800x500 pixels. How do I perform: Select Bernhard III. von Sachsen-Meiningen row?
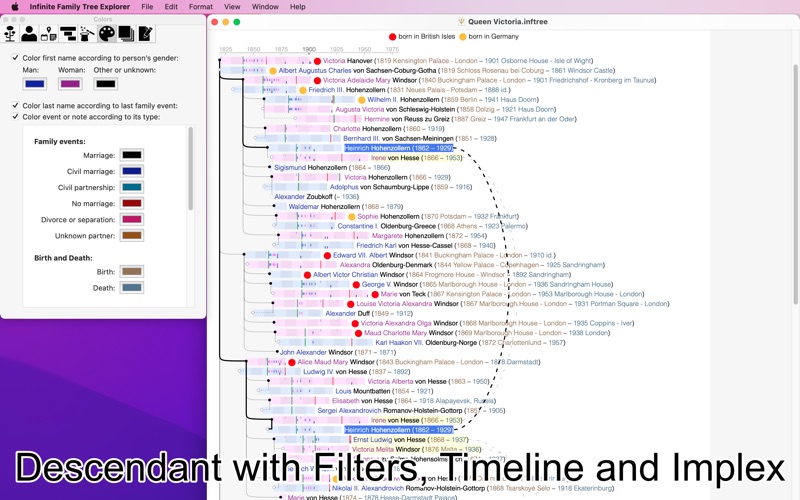click(419, 138)
